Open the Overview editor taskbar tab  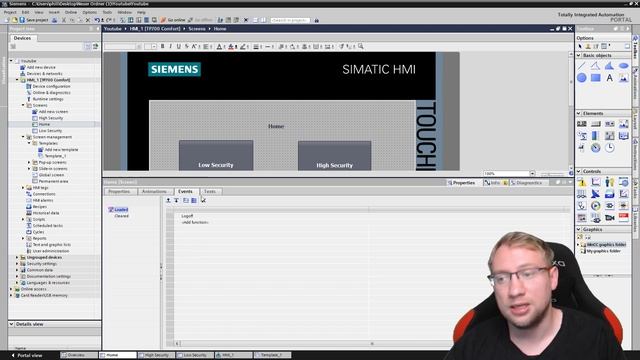(x=79, y=355)
